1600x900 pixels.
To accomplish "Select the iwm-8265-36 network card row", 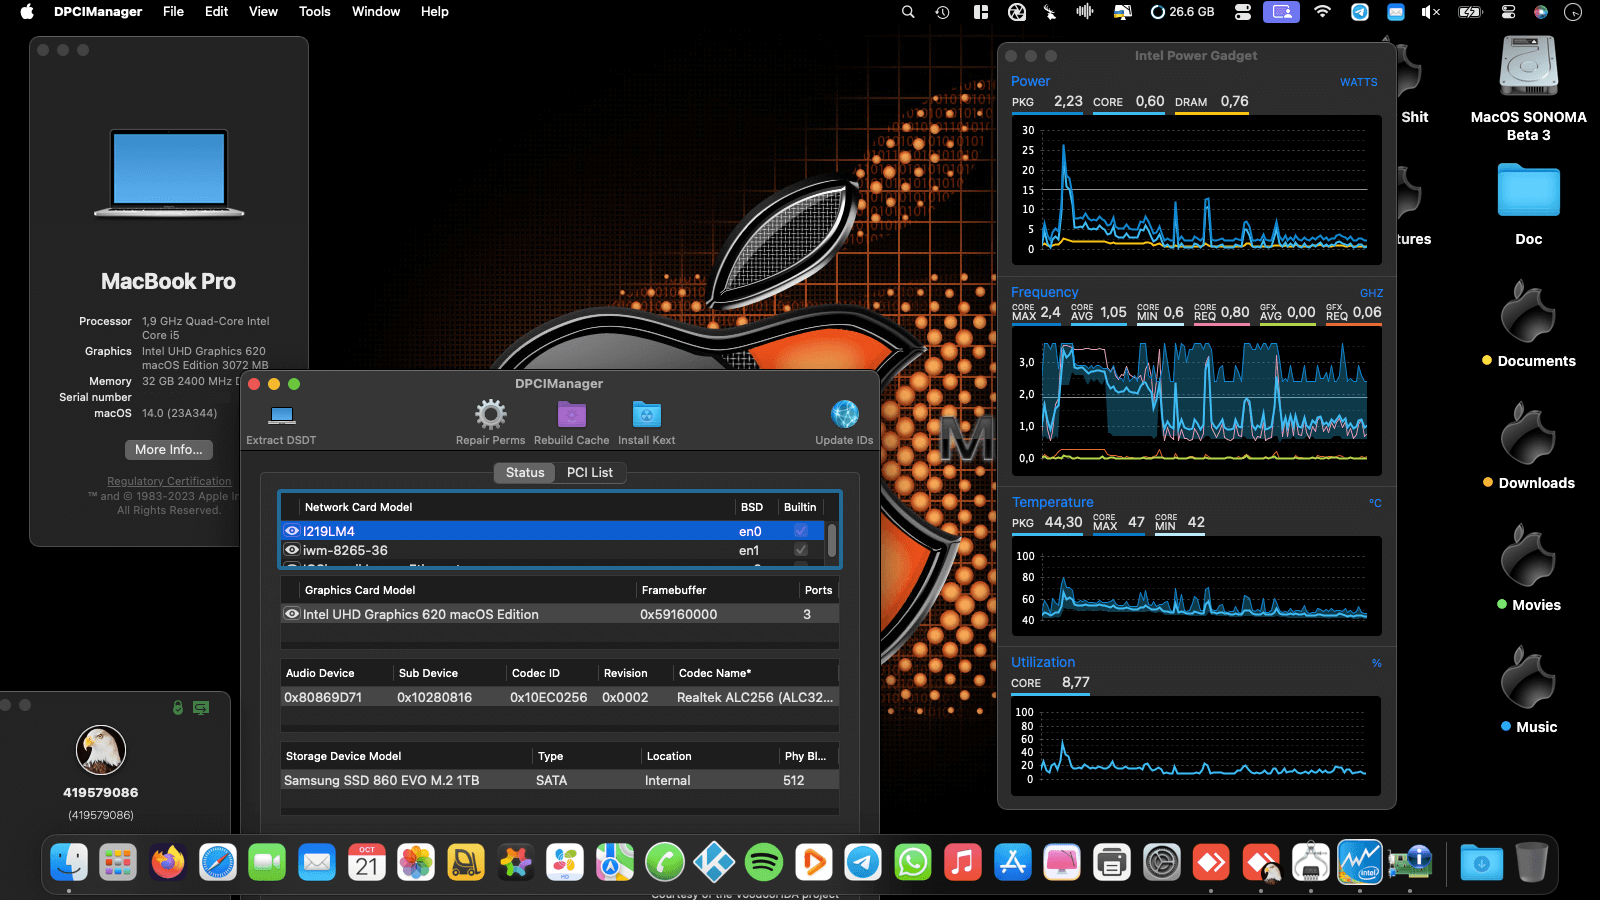I will [x=553, y=550].
